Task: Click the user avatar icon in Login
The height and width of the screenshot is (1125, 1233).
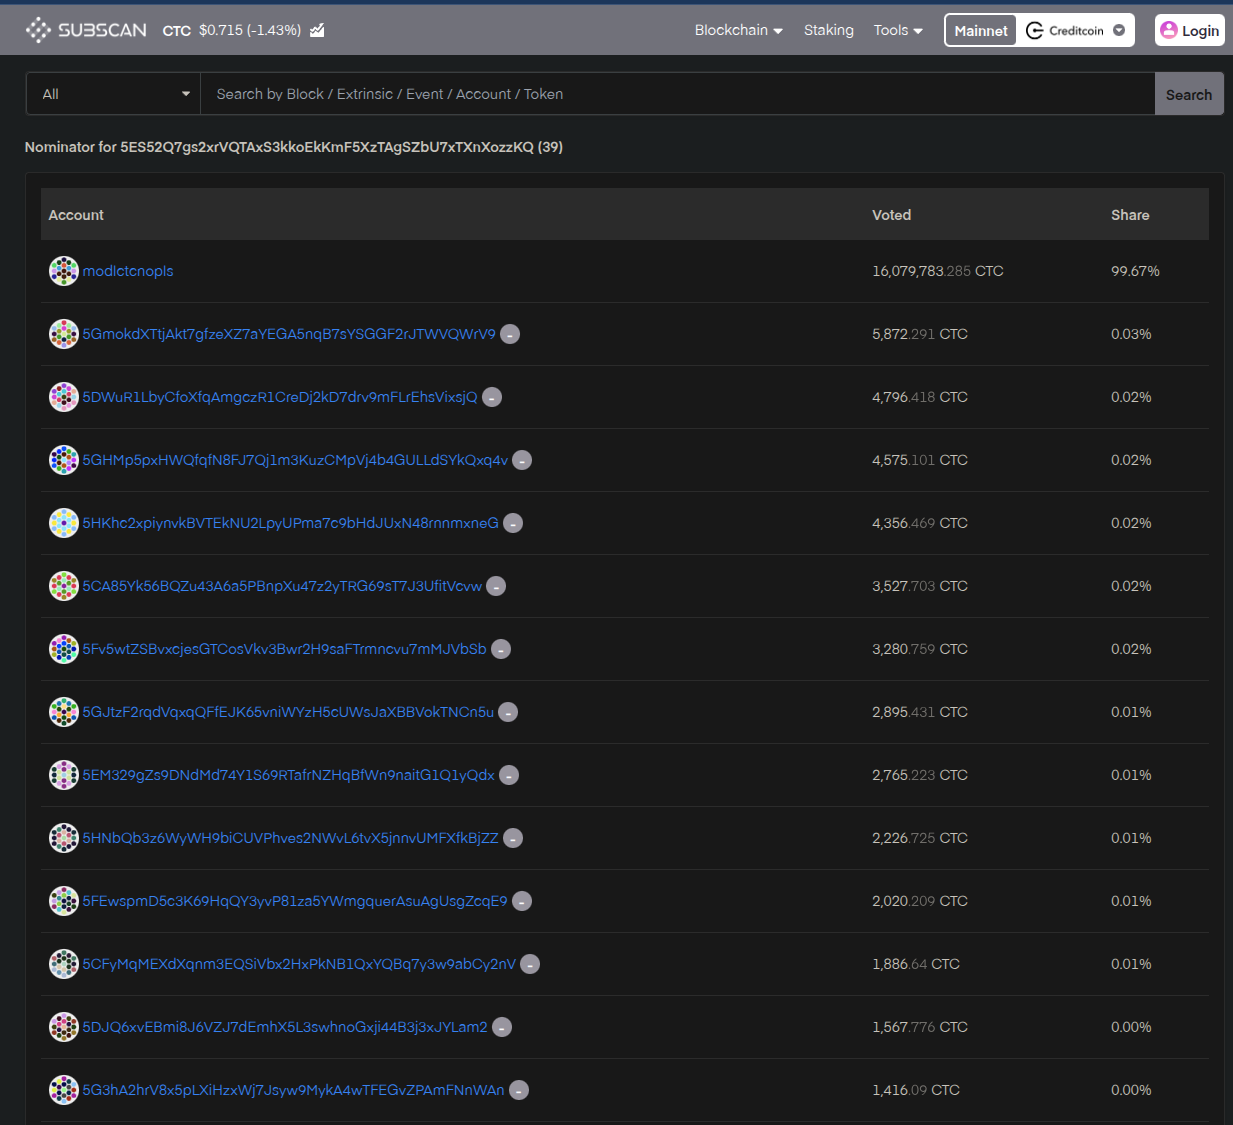Action: click(x=1168, y=30)
